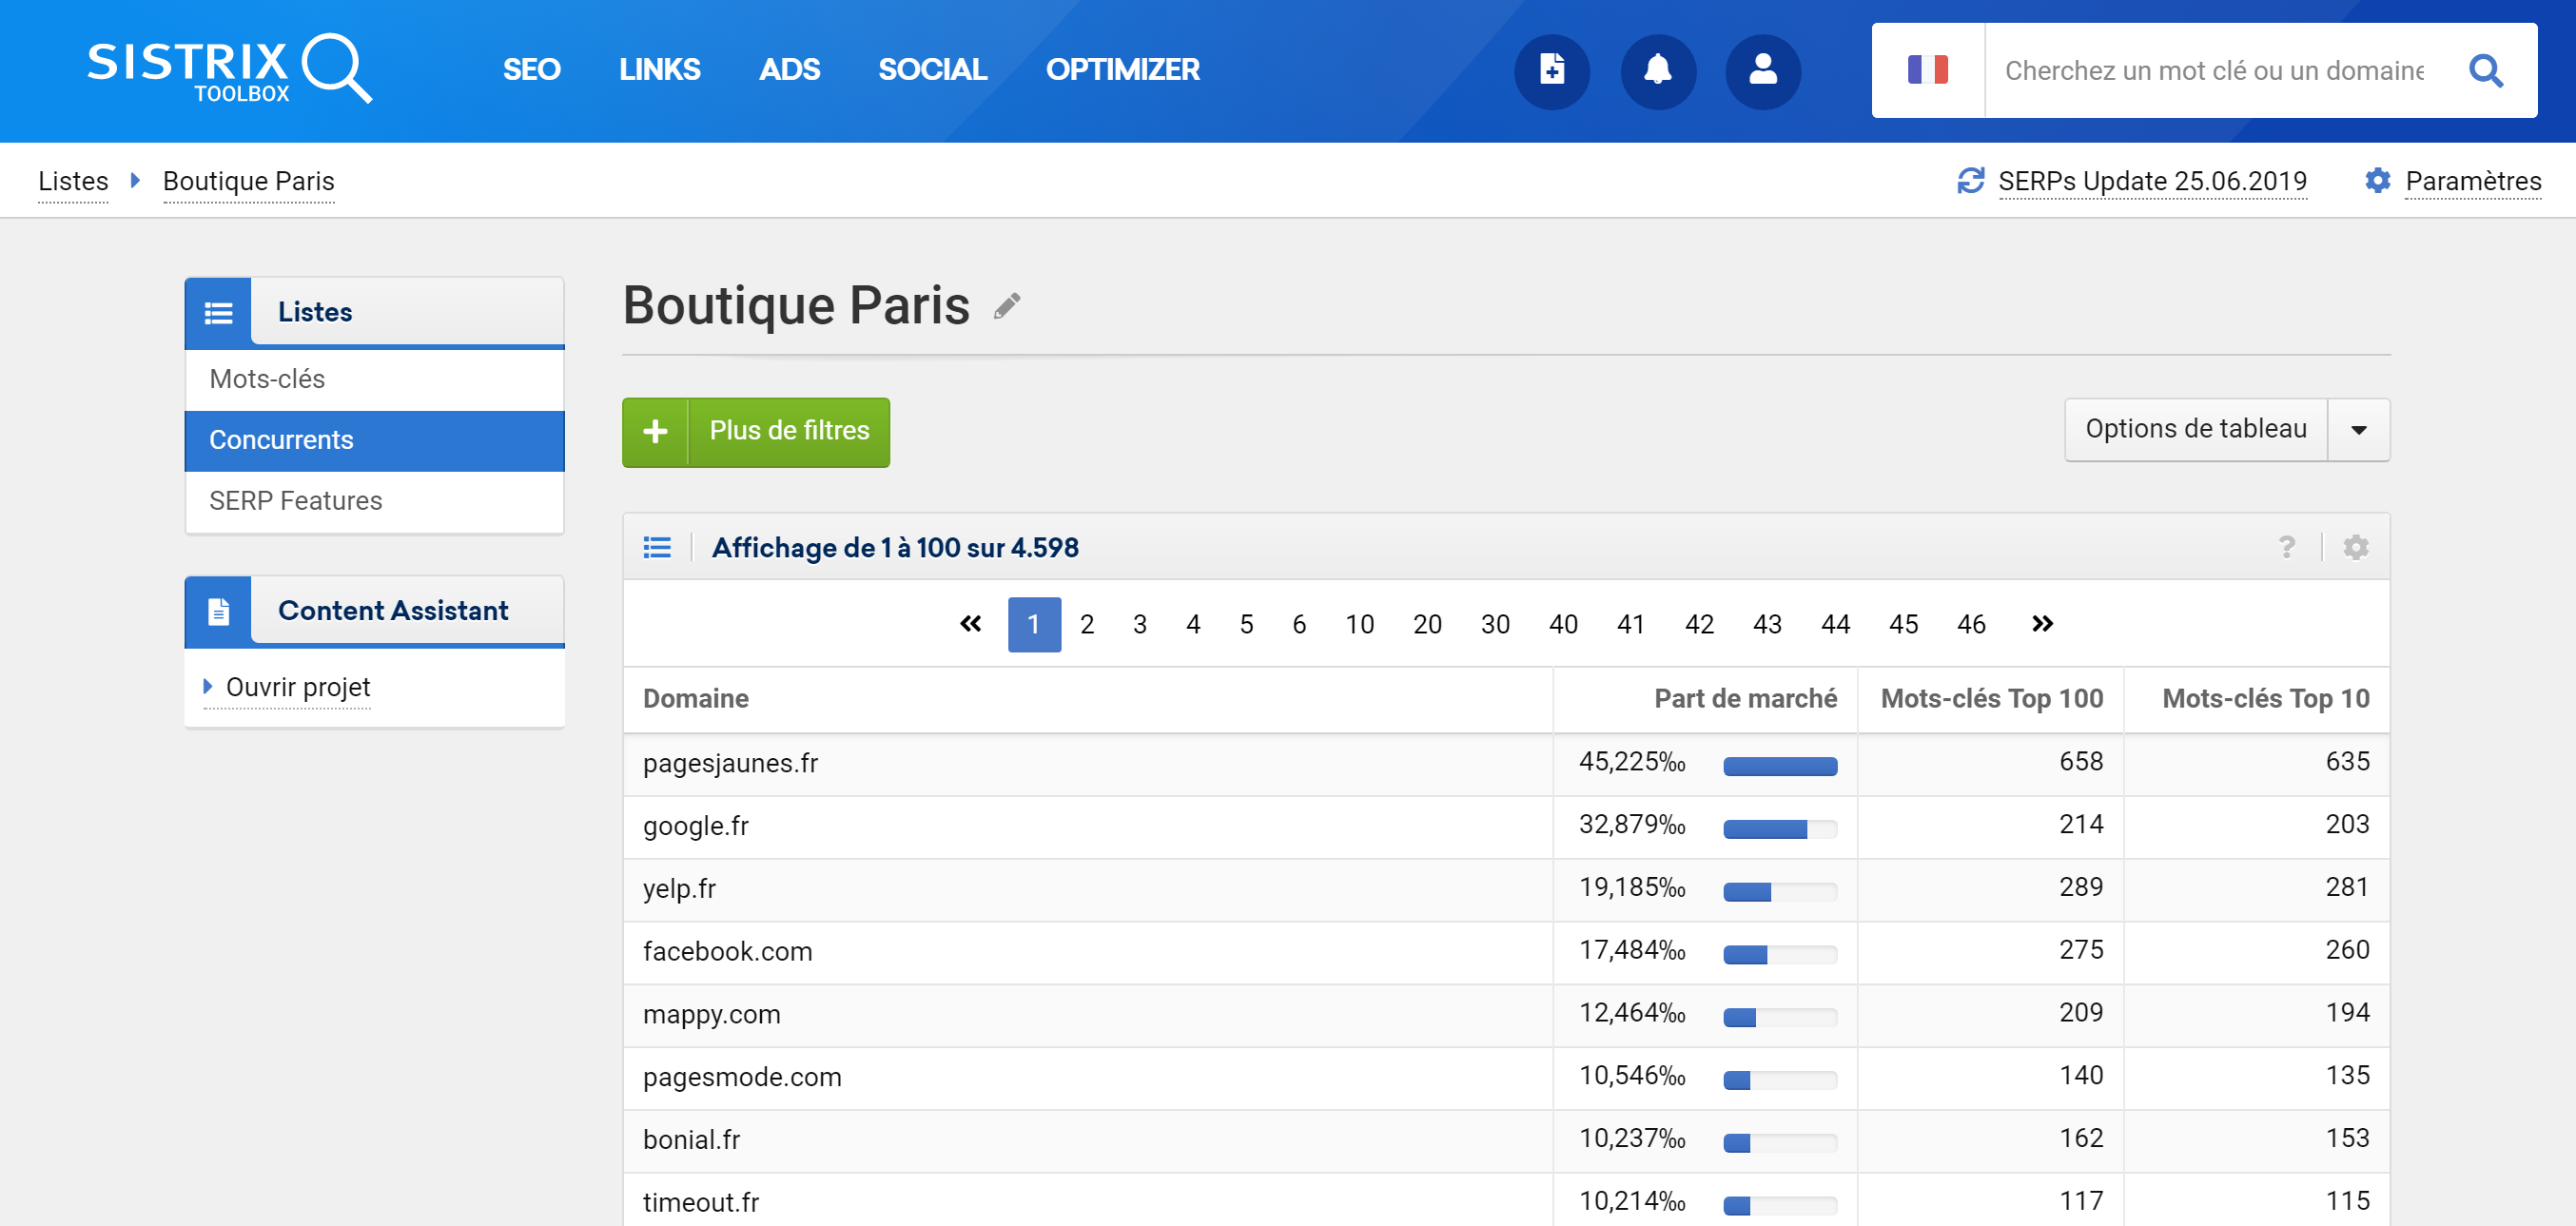The height and width of the screenshot is (1226, 2576).
Task: Click pagesjaunes.fr market share bar
Action: [x=1780, y=766]
